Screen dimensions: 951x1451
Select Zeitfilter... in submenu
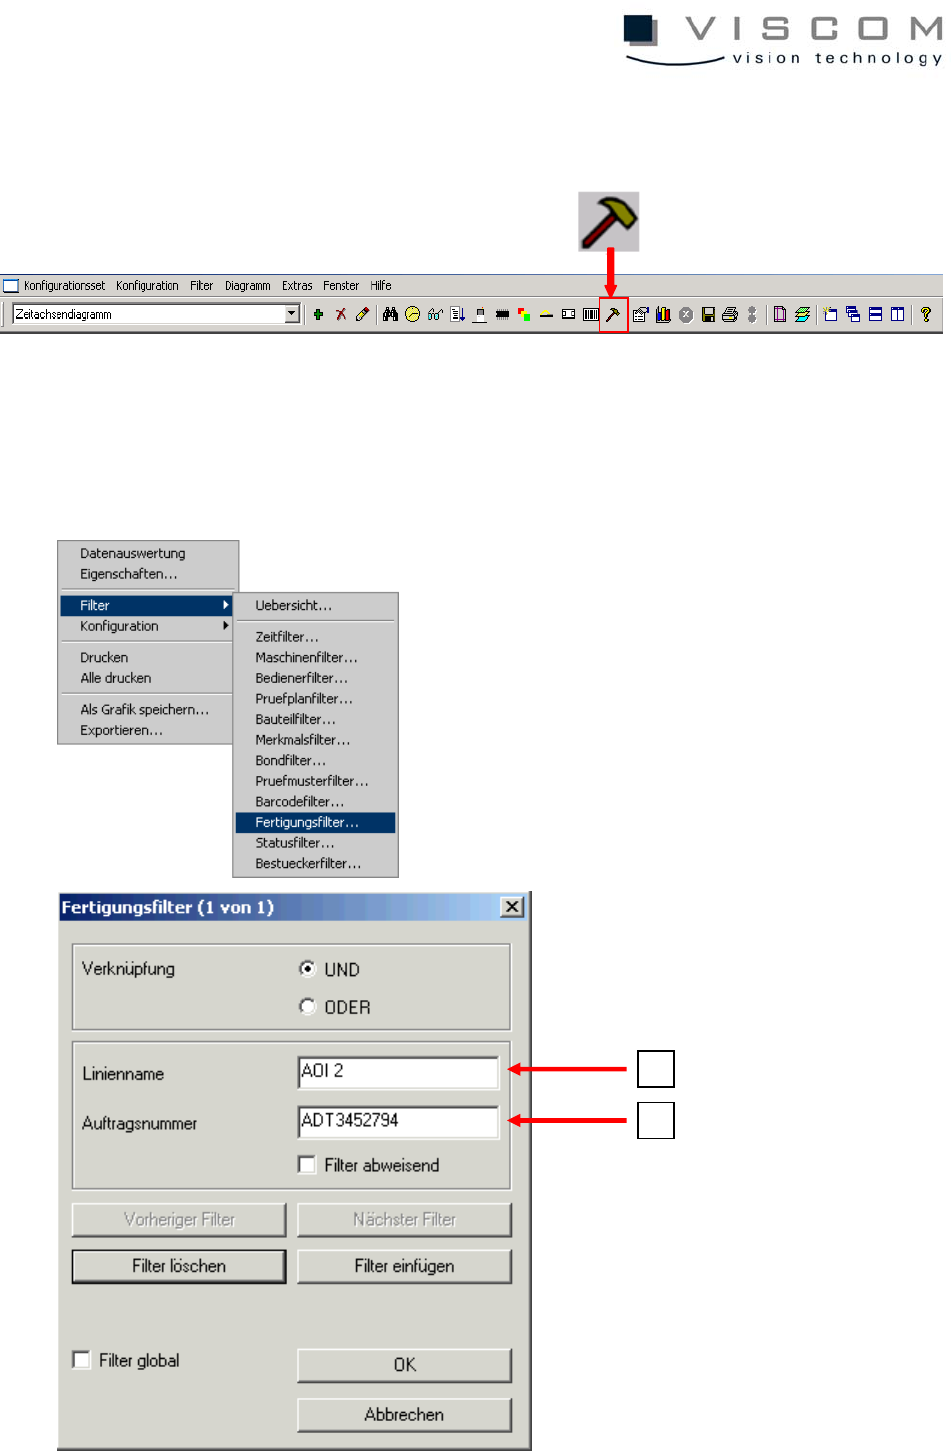click(287, 636)
